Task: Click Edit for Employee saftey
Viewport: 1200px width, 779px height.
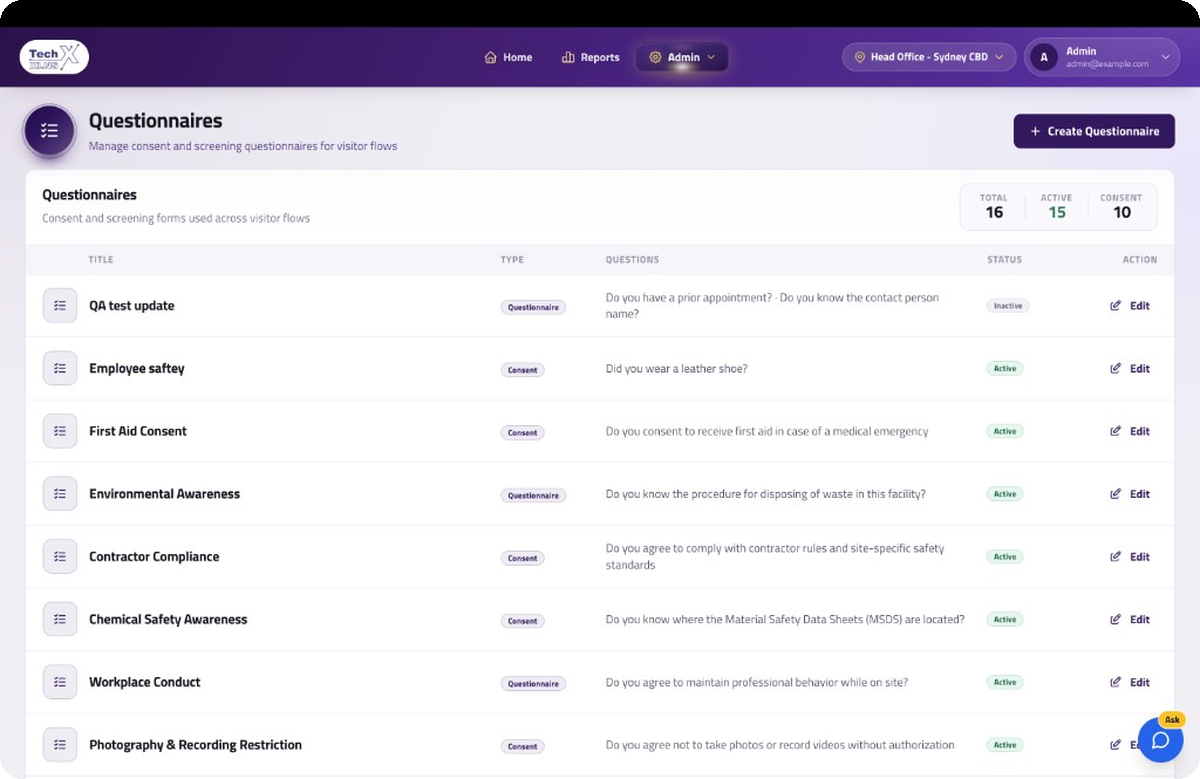Action: pos(1130,368)
